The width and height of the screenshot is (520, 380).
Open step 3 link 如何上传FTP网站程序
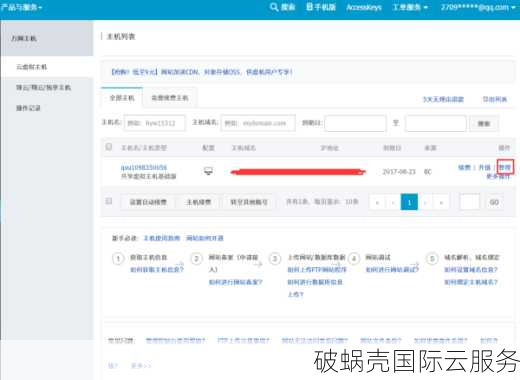[x=317, y=270]
